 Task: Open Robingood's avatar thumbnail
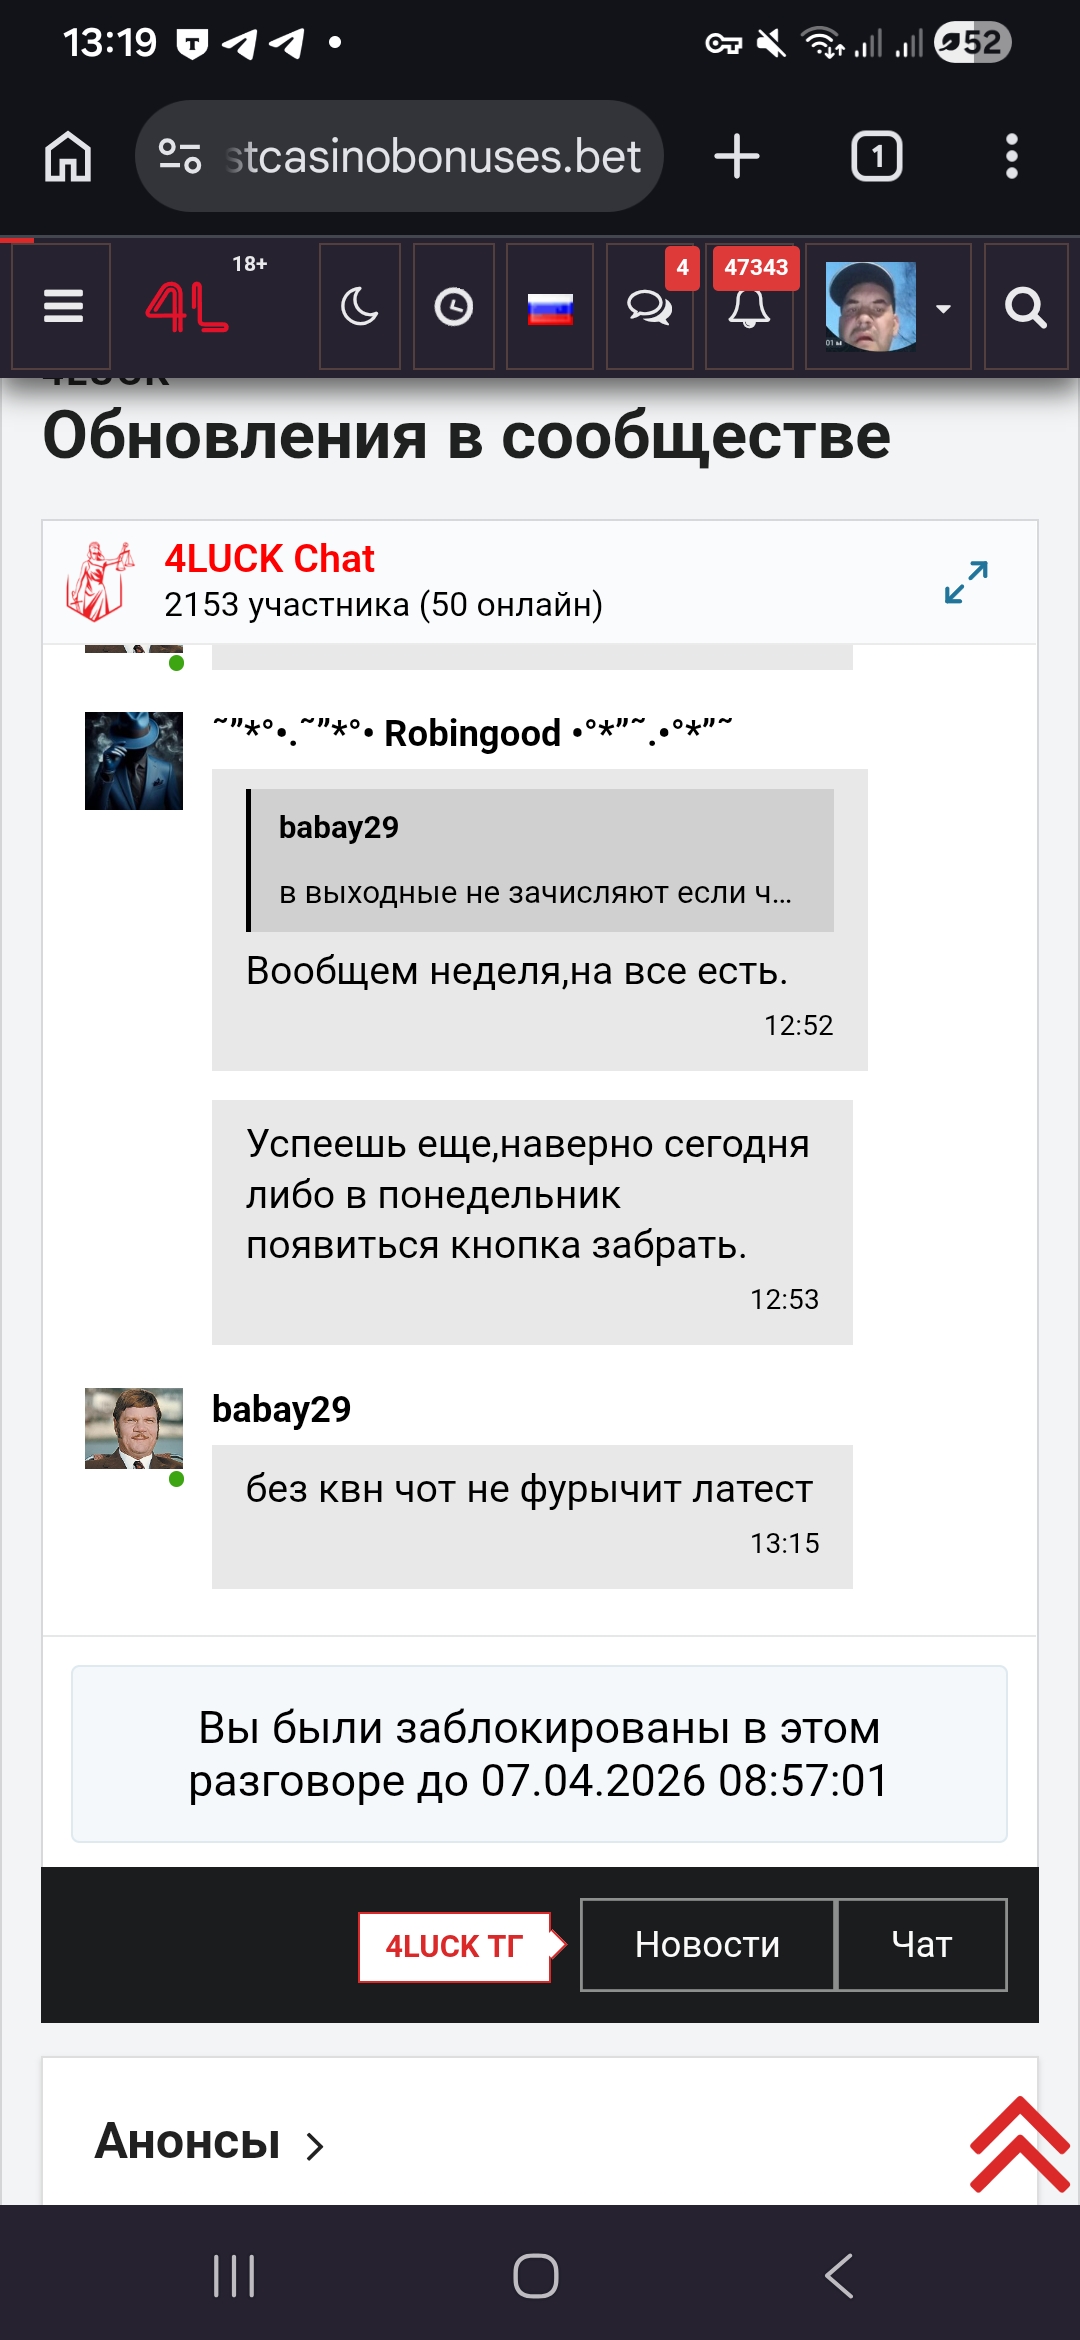tap(134, 761)
